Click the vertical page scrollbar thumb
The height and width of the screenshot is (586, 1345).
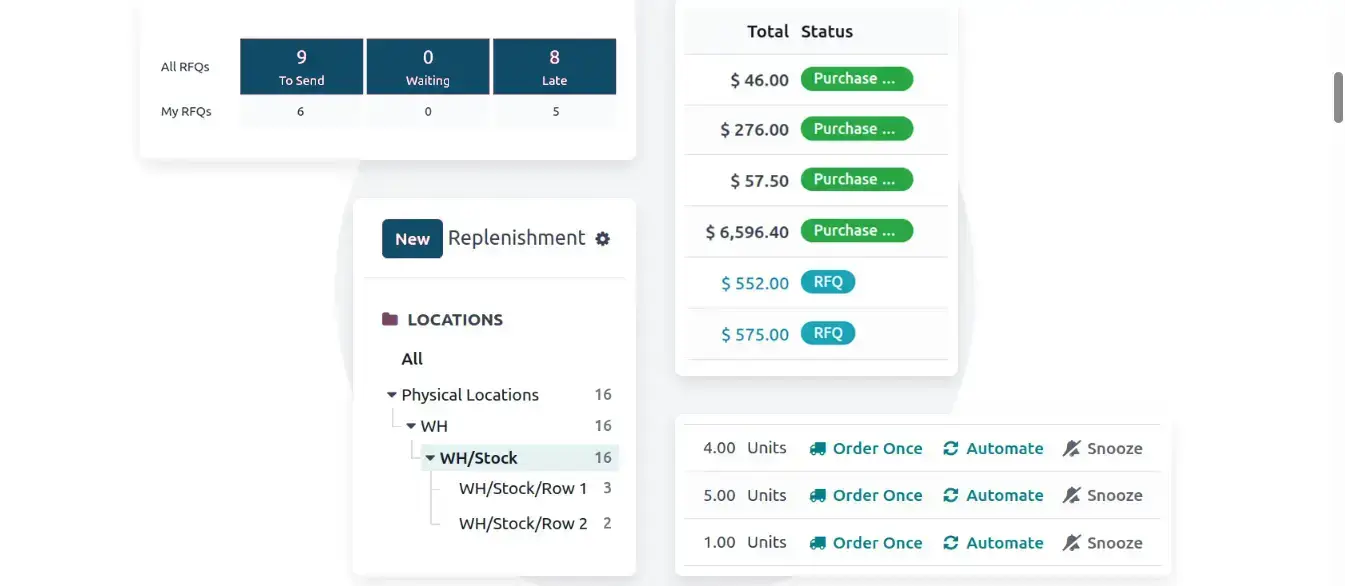pyautogui.click(x=1338, y=97)
